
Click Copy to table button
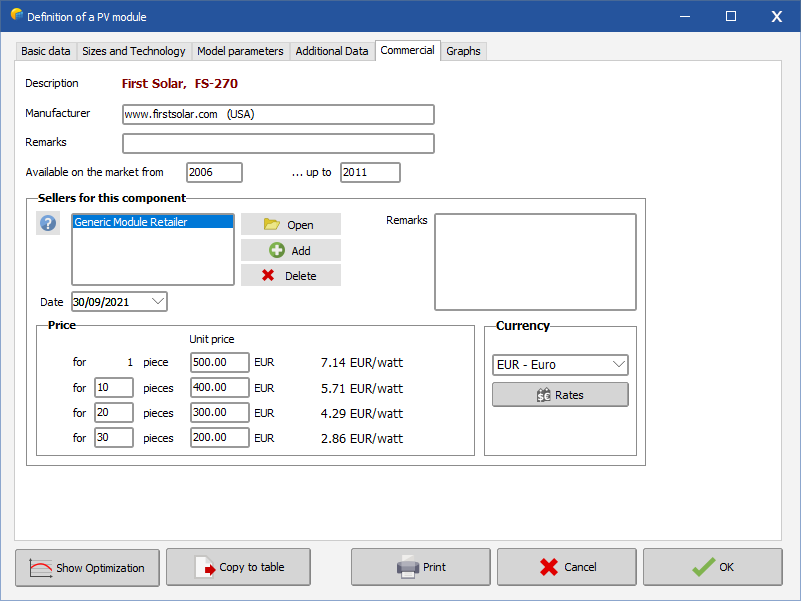point(238,567)
